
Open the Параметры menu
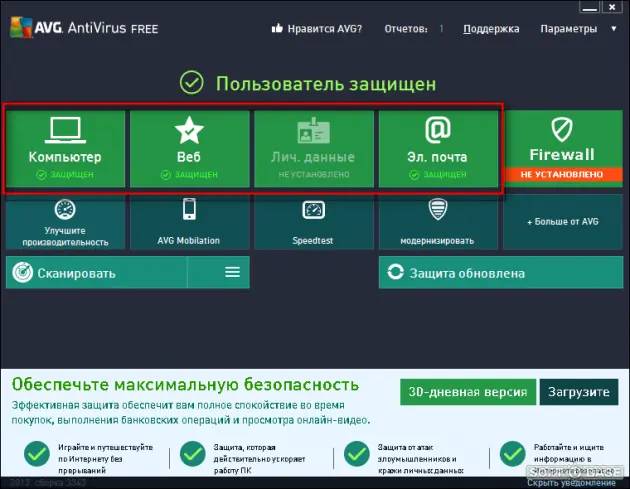569,29
